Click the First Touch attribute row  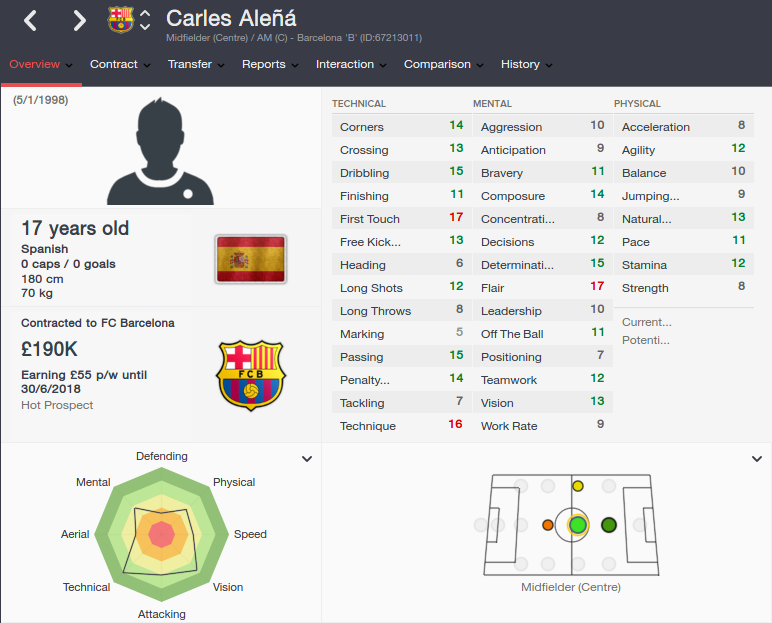pos(401,219)
